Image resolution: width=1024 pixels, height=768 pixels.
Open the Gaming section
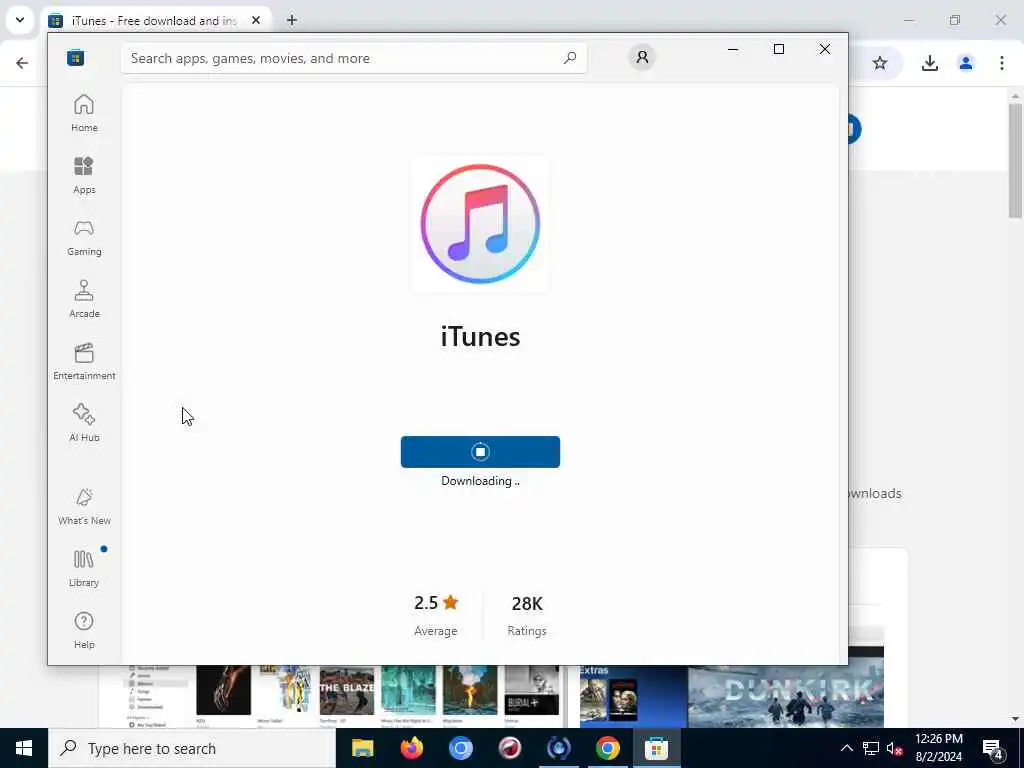coord(84,238)
